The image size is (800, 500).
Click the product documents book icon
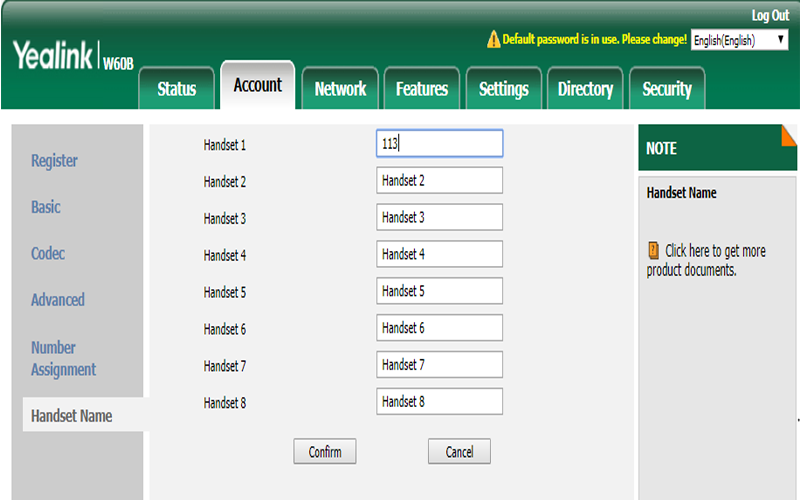tap(653, 251)
